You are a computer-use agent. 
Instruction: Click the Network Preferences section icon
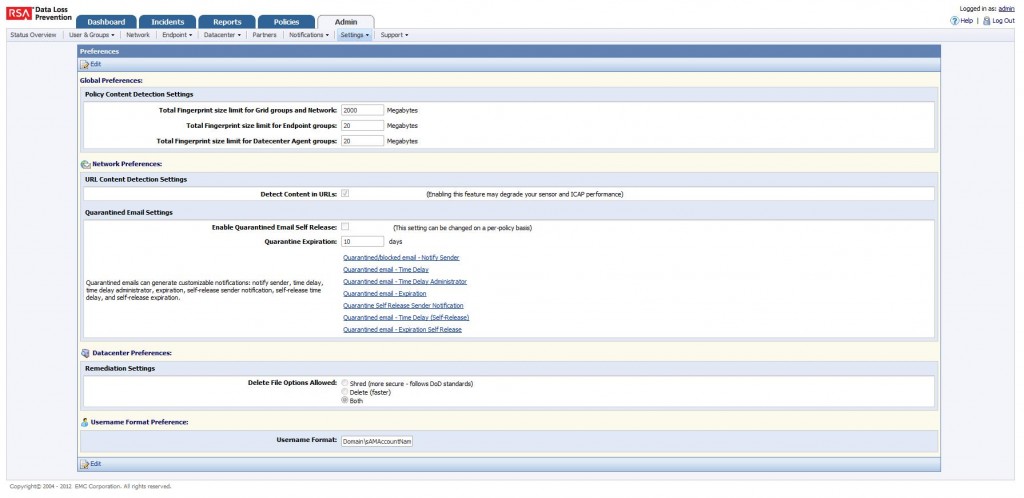(x=85, y=163)
